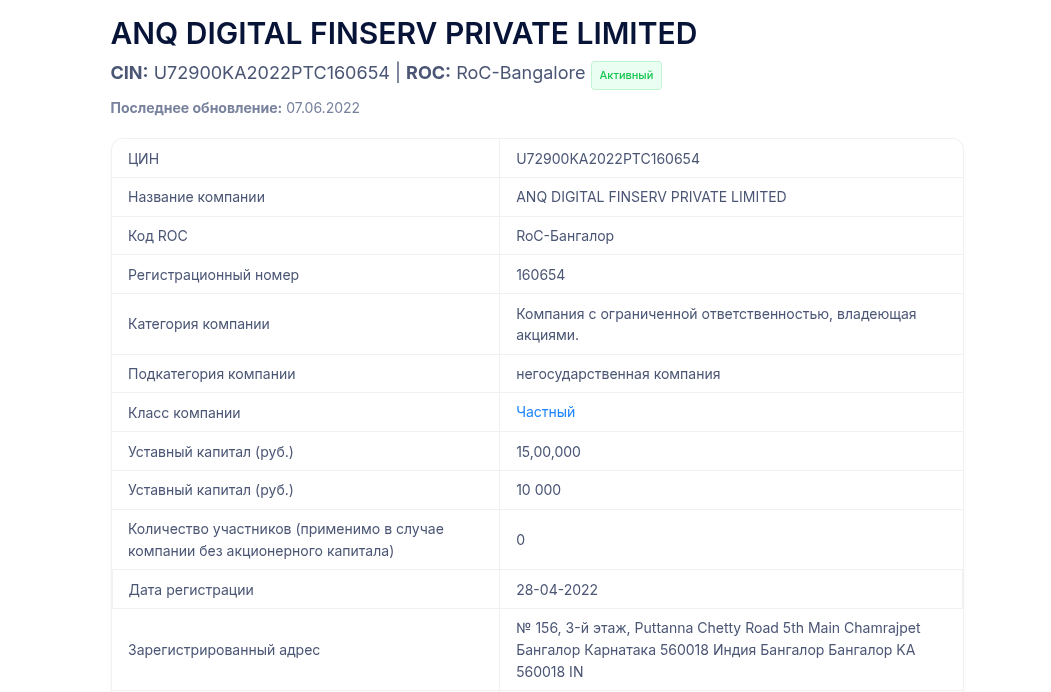Viewport: 1051px width, 692px height.
Task: Click the "Дата регистрации" row label
Action: click(x=191, y=590)
